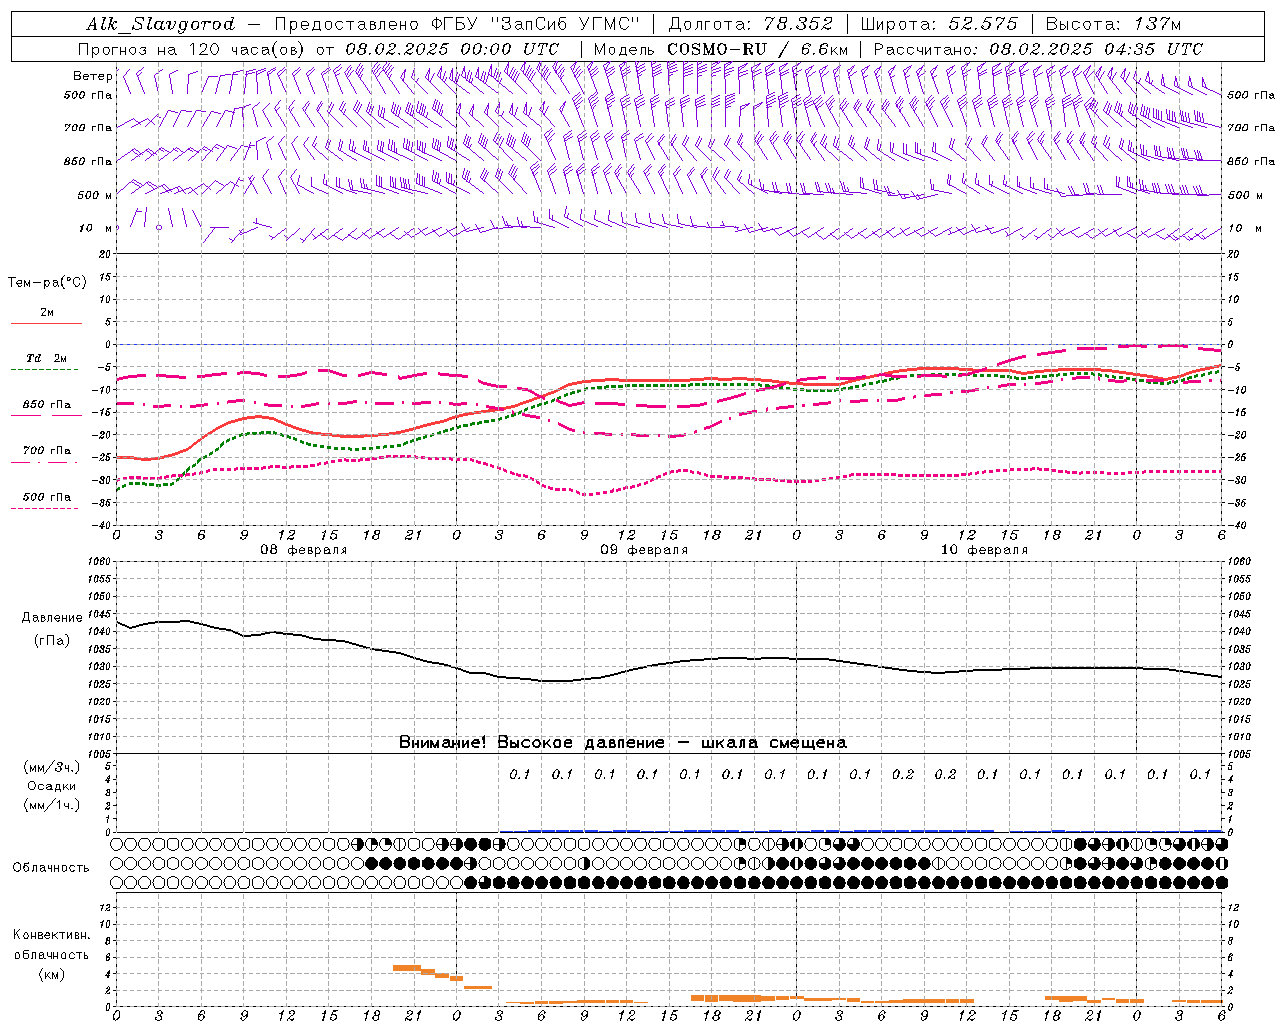Viewport: 1280px width, 1024px height.
Task: Select the 2м legend entry with solid line
Action: coord(47,312)
